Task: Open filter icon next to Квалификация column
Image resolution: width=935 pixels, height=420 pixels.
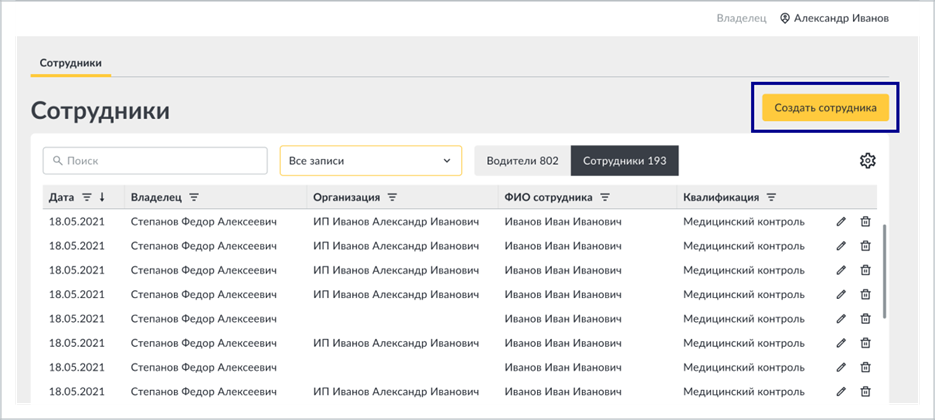Action: click(771, 197)
